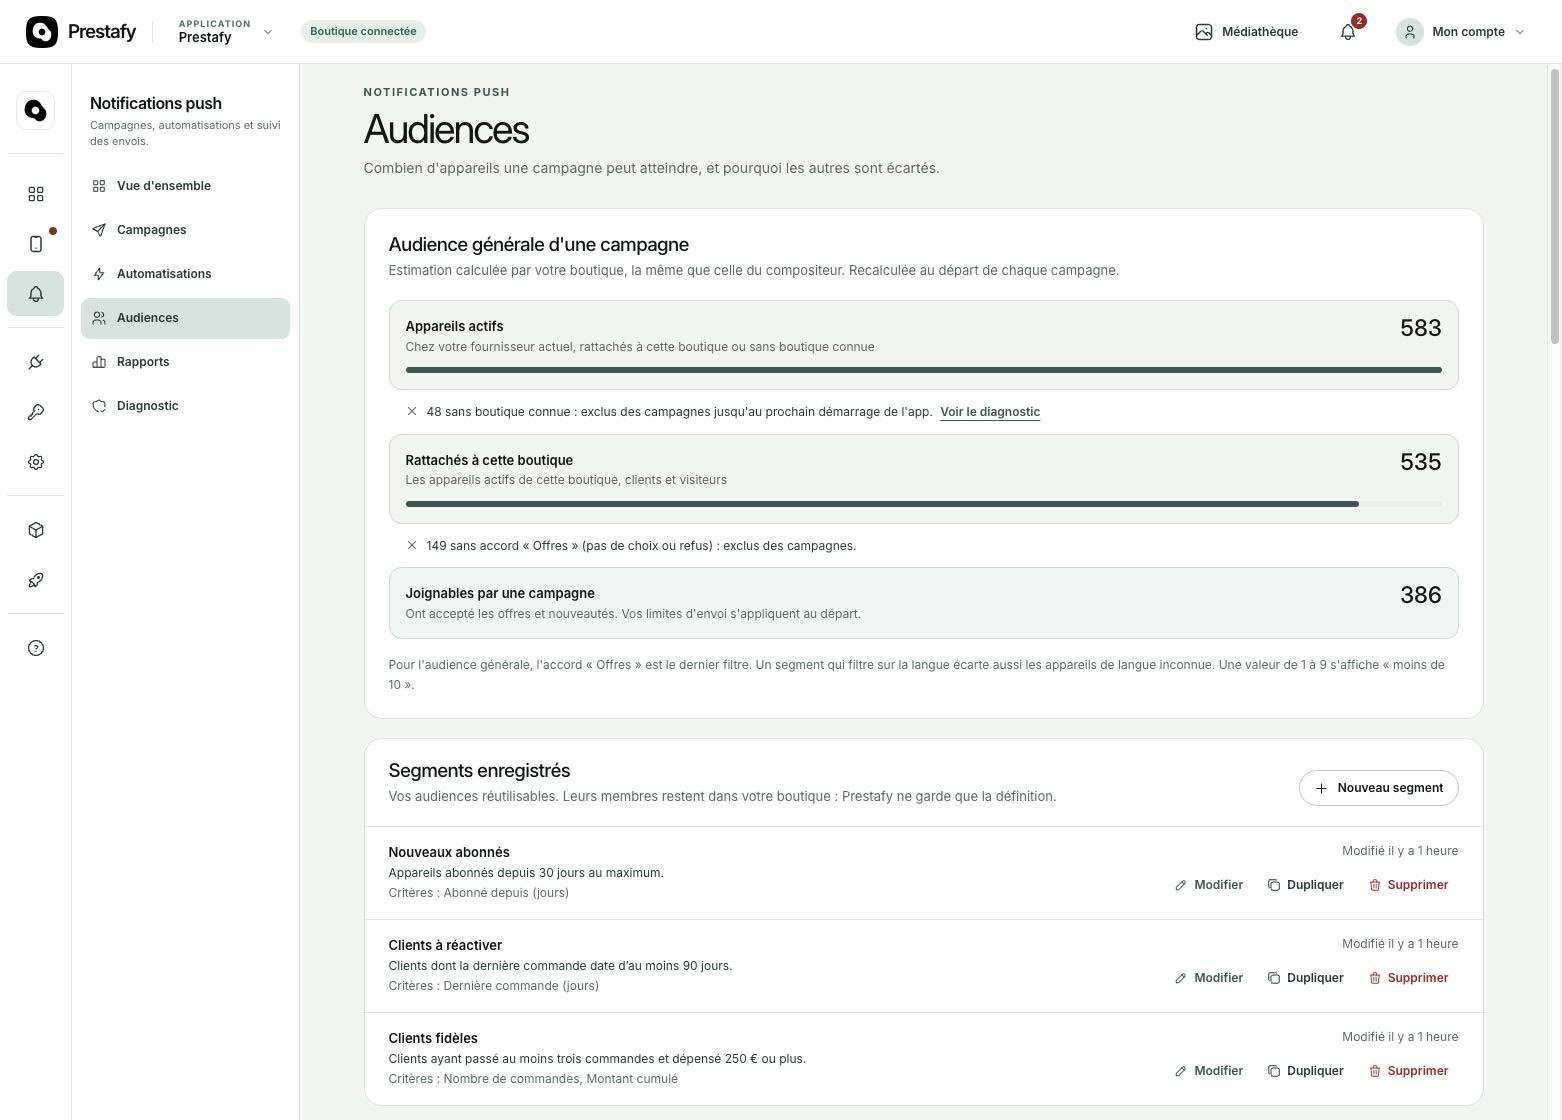Open the Rapports section

pos(185,362)
